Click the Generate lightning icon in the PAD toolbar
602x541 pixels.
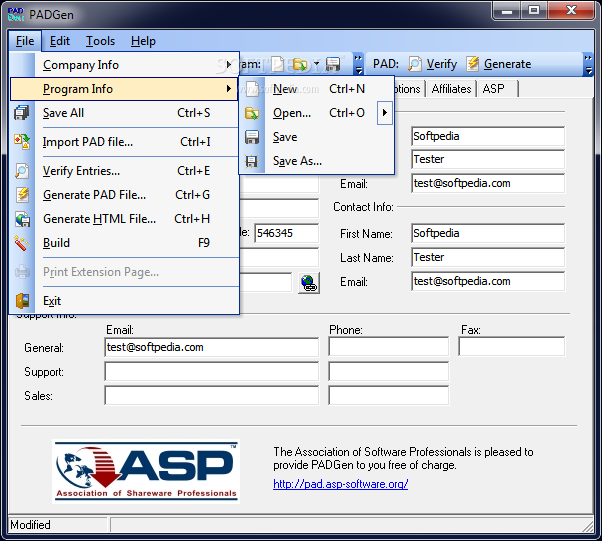473,64
